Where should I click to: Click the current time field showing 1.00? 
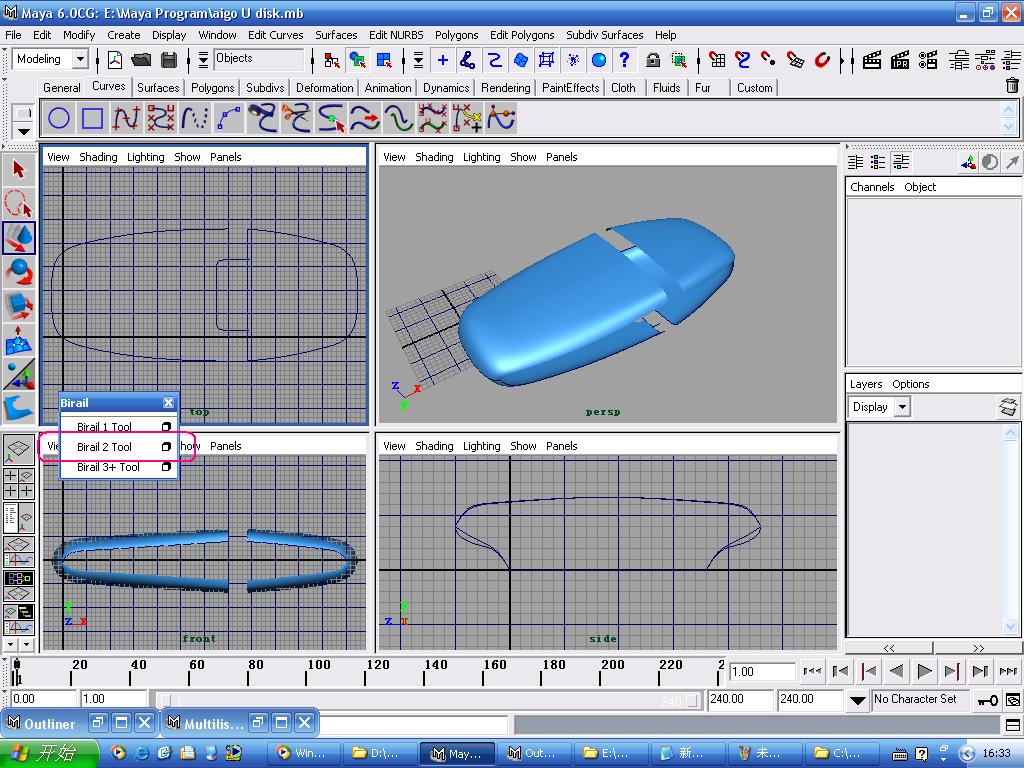click(x=762, y=671)
